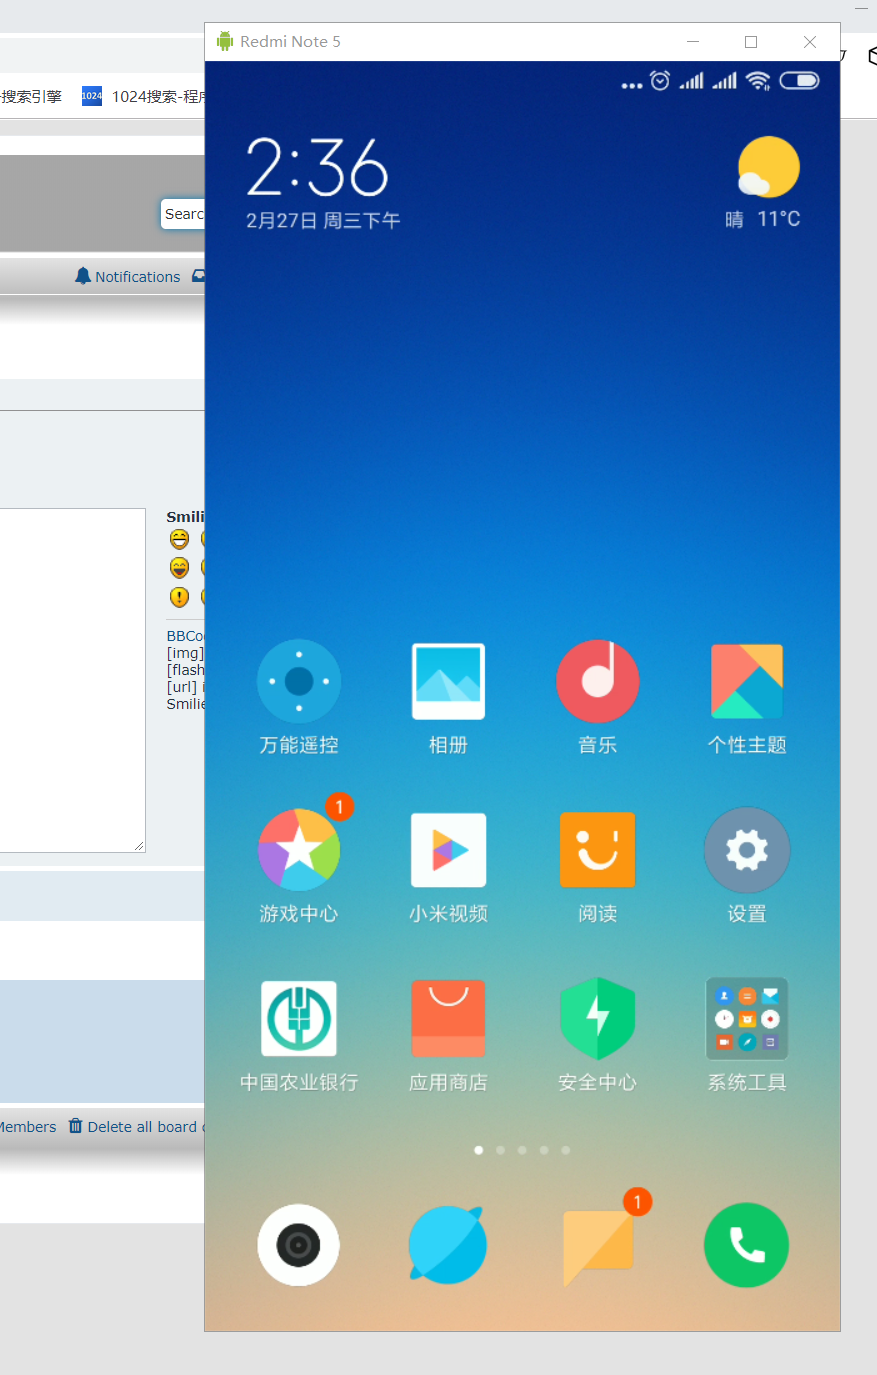Click the message text area on forum
This screenshot has height=1375, width=877.
click(70, 680)
